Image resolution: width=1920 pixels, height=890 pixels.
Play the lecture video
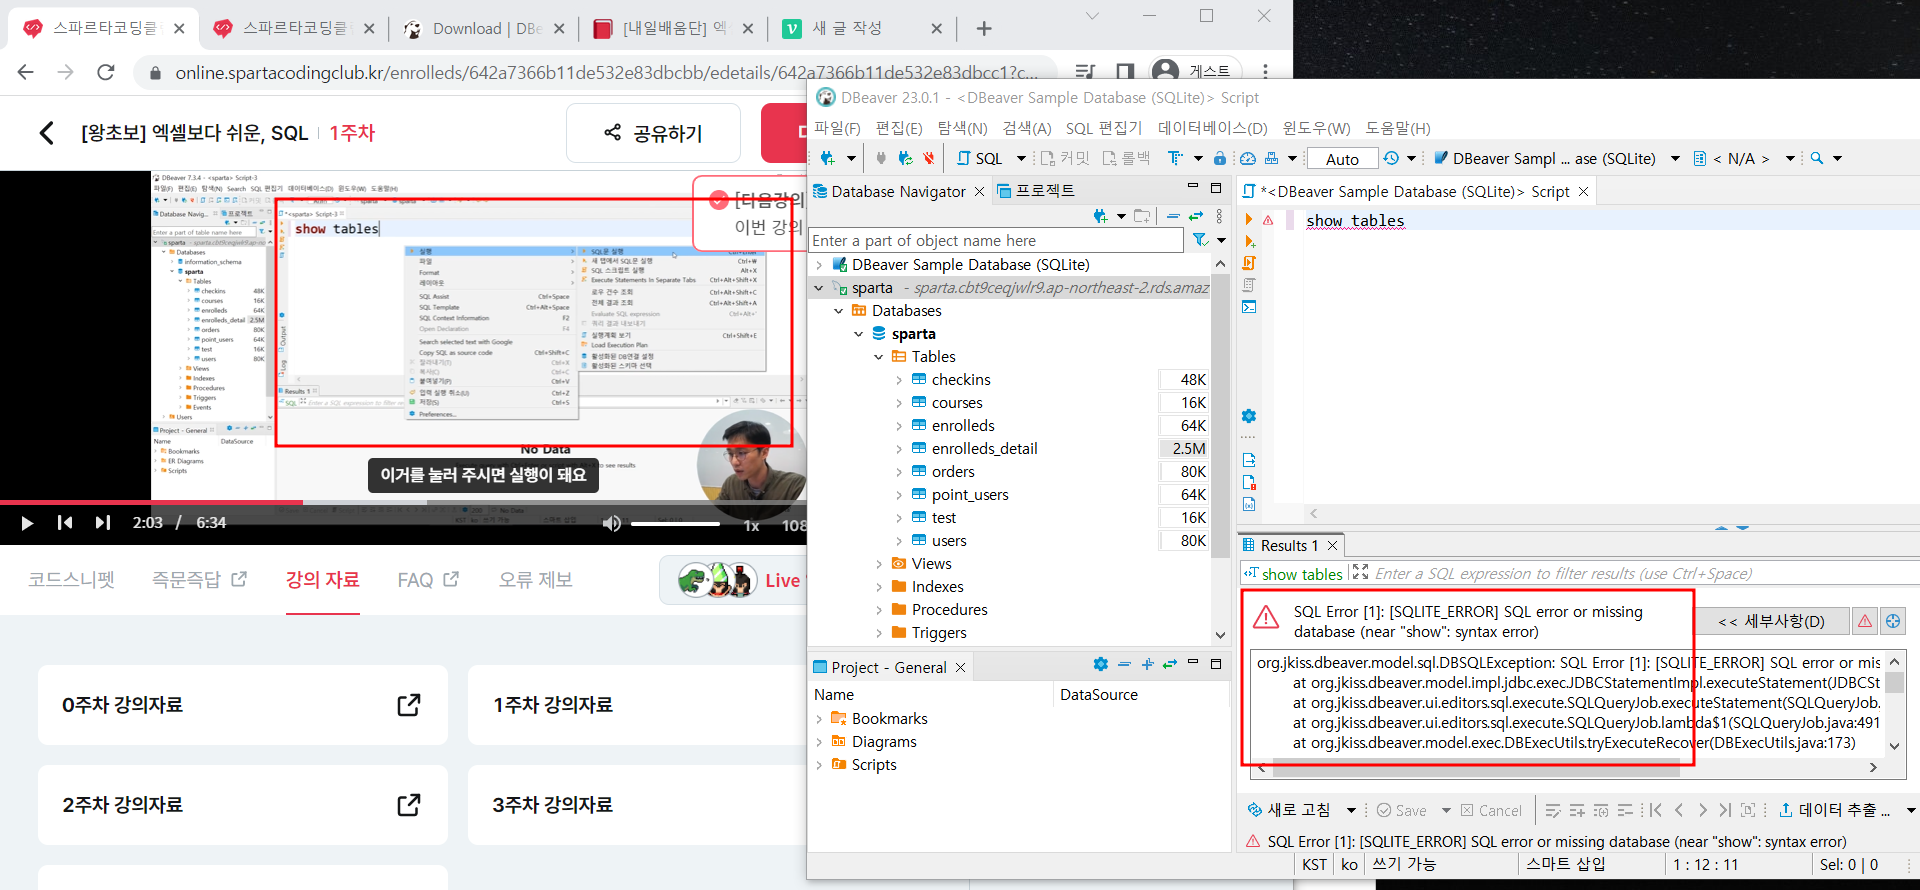click(x=27, y=523)
